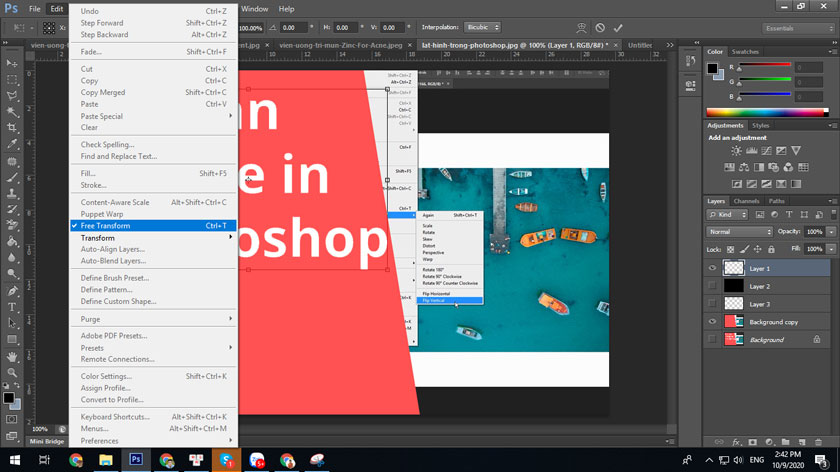The height and width of the screenshot is (472, 840).
Task: Open the Opacity slider arrow
Action: [831, 232]
